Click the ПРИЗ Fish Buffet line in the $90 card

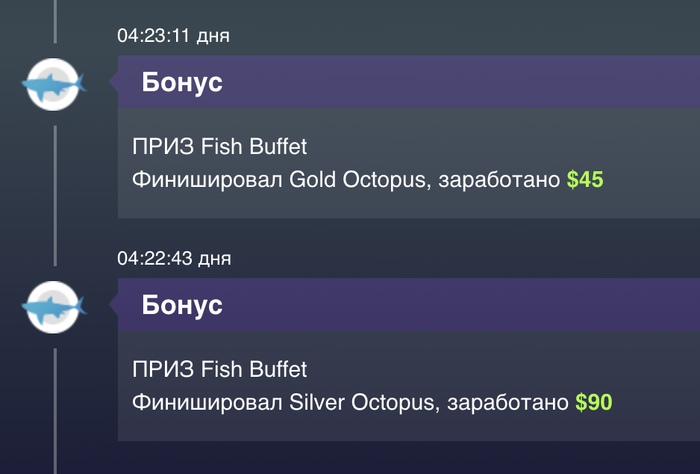220,369
